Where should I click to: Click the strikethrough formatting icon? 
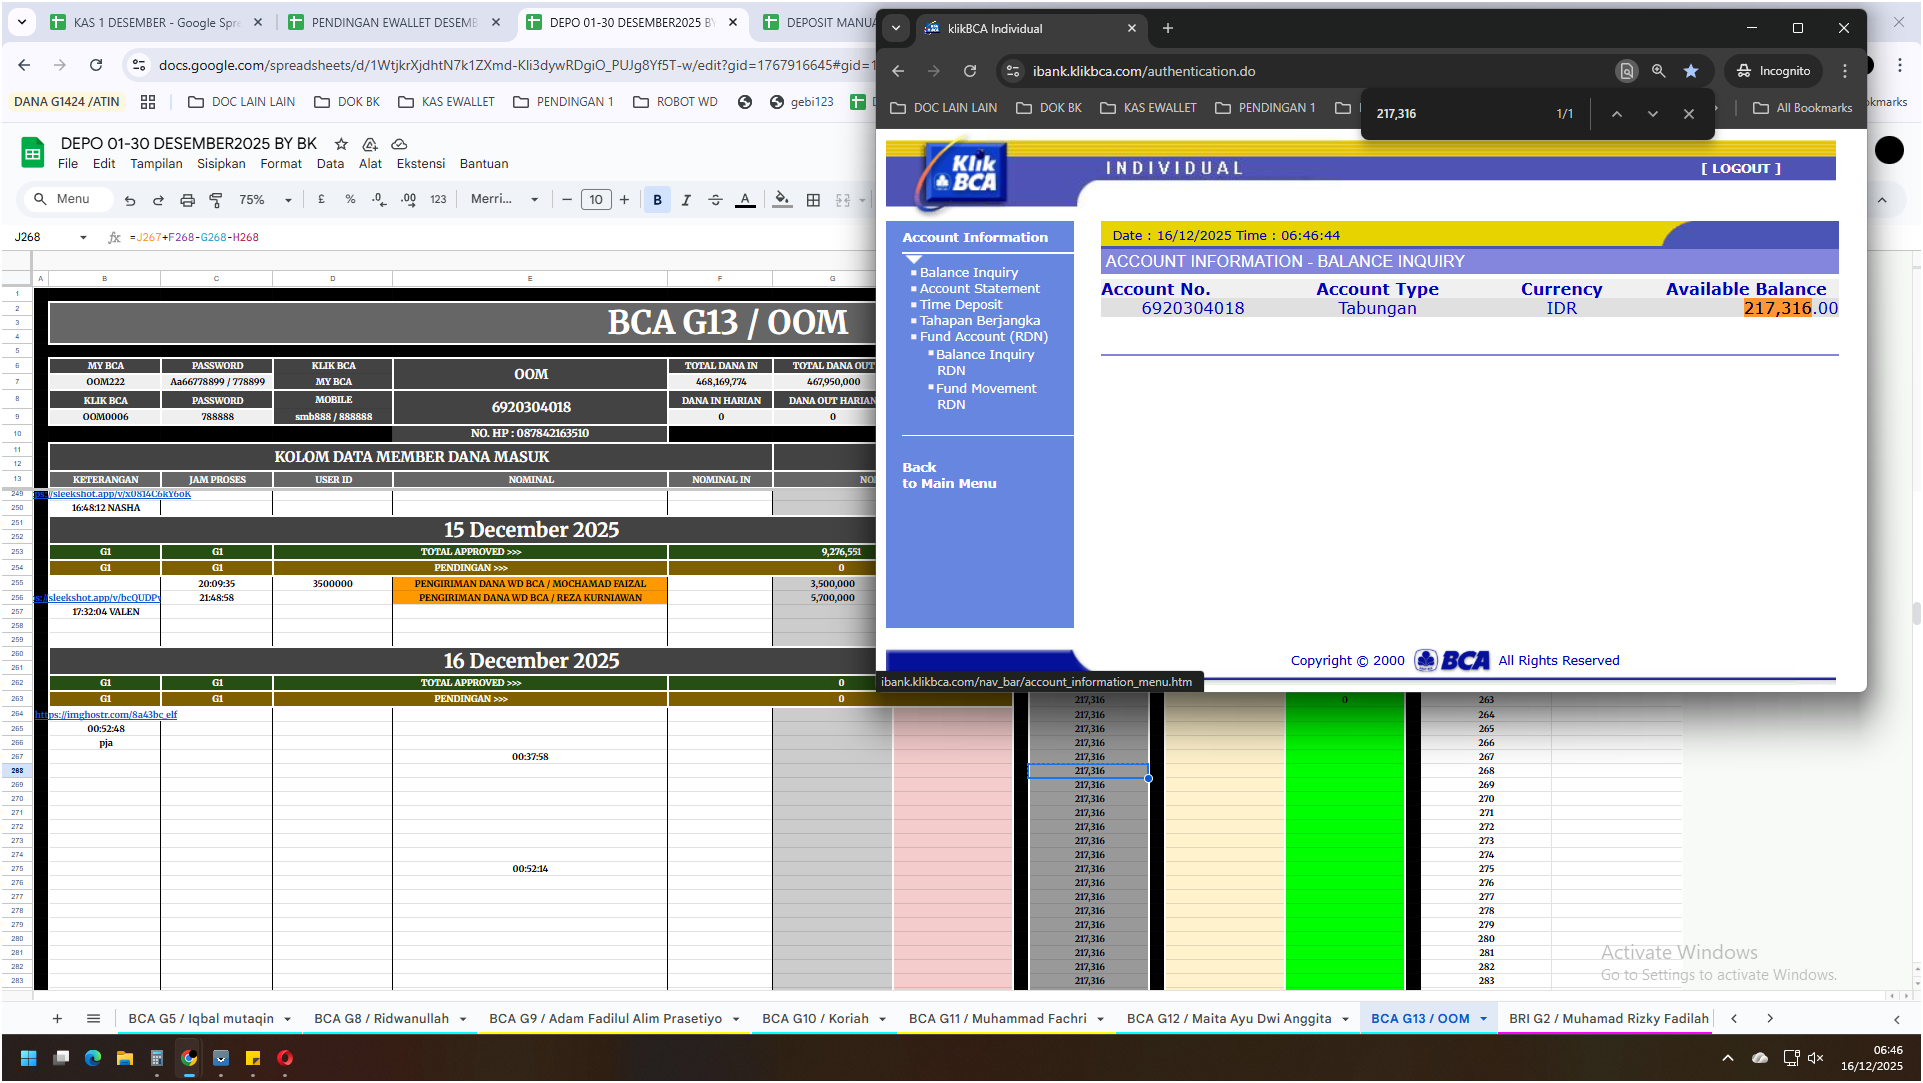click(715, 200)
